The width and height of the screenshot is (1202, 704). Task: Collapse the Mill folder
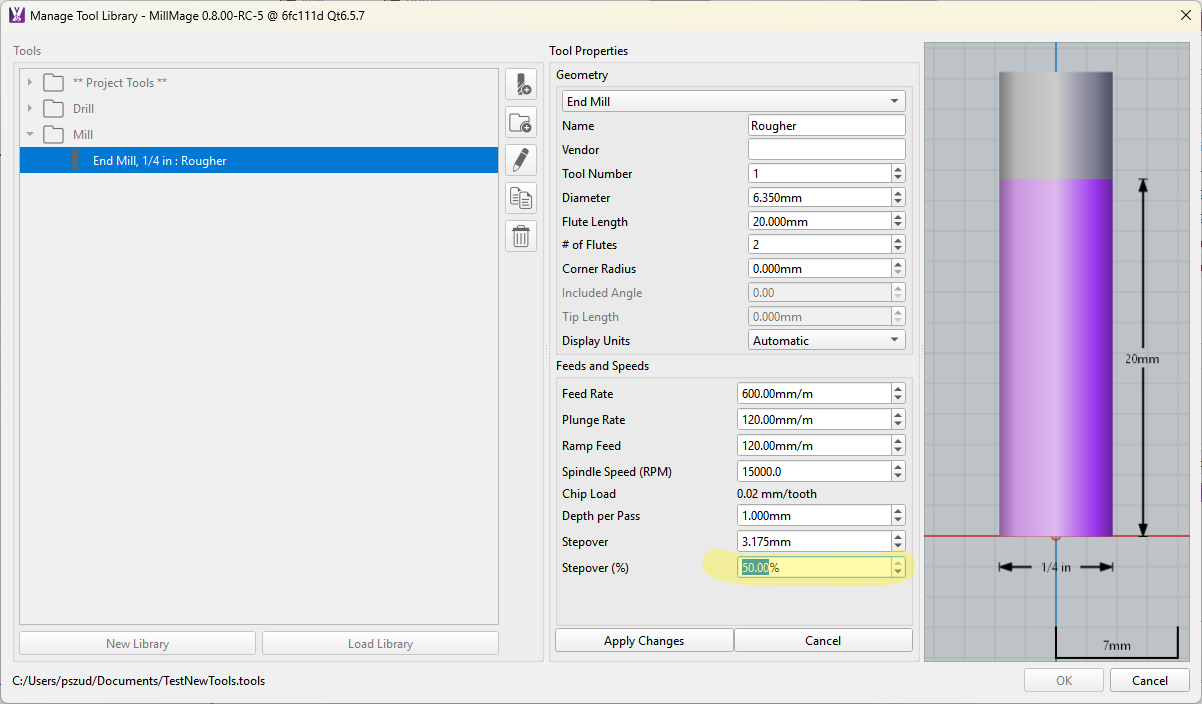[x=30, y=134]
